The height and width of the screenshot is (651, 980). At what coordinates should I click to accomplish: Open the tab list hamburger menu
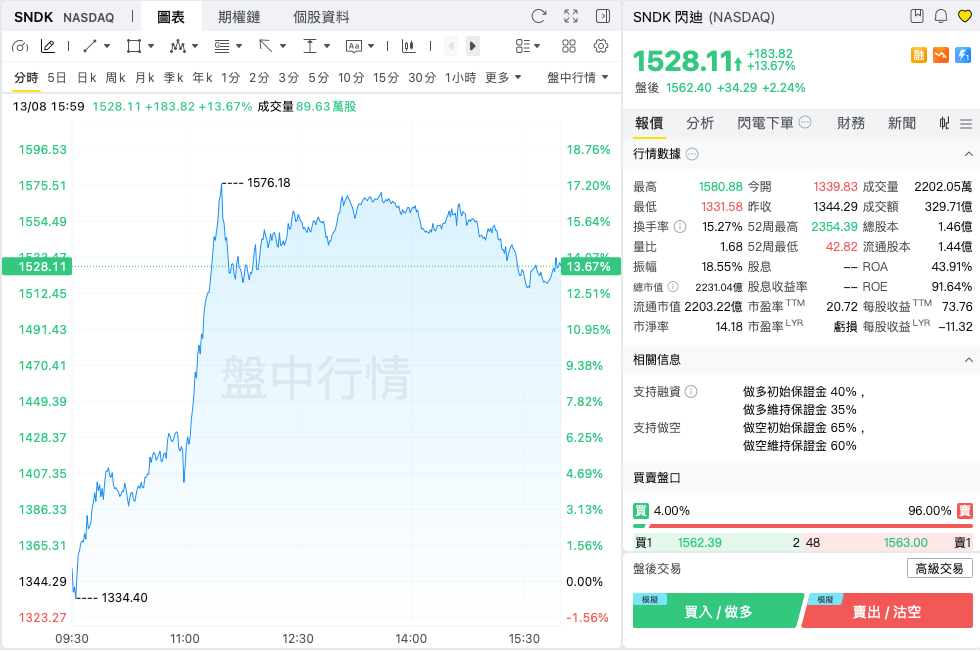[966, 124]
